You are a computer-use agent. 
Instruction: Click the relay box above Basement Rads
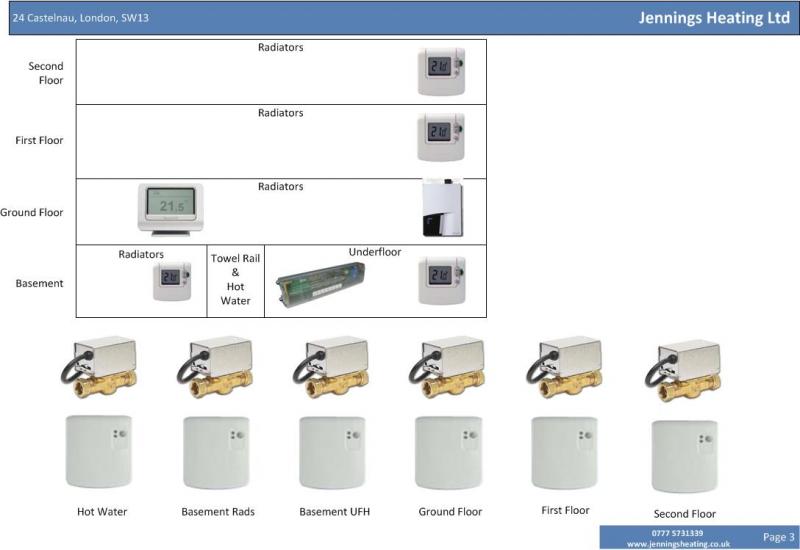[217, 451]
